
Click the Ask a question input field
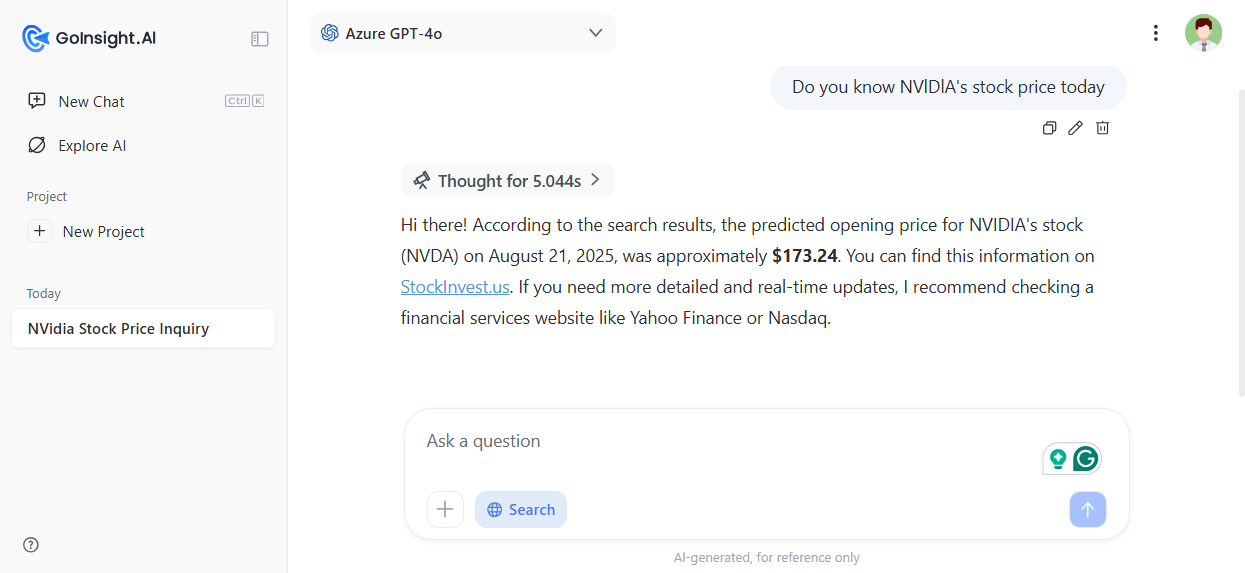(x=730, y=441)
